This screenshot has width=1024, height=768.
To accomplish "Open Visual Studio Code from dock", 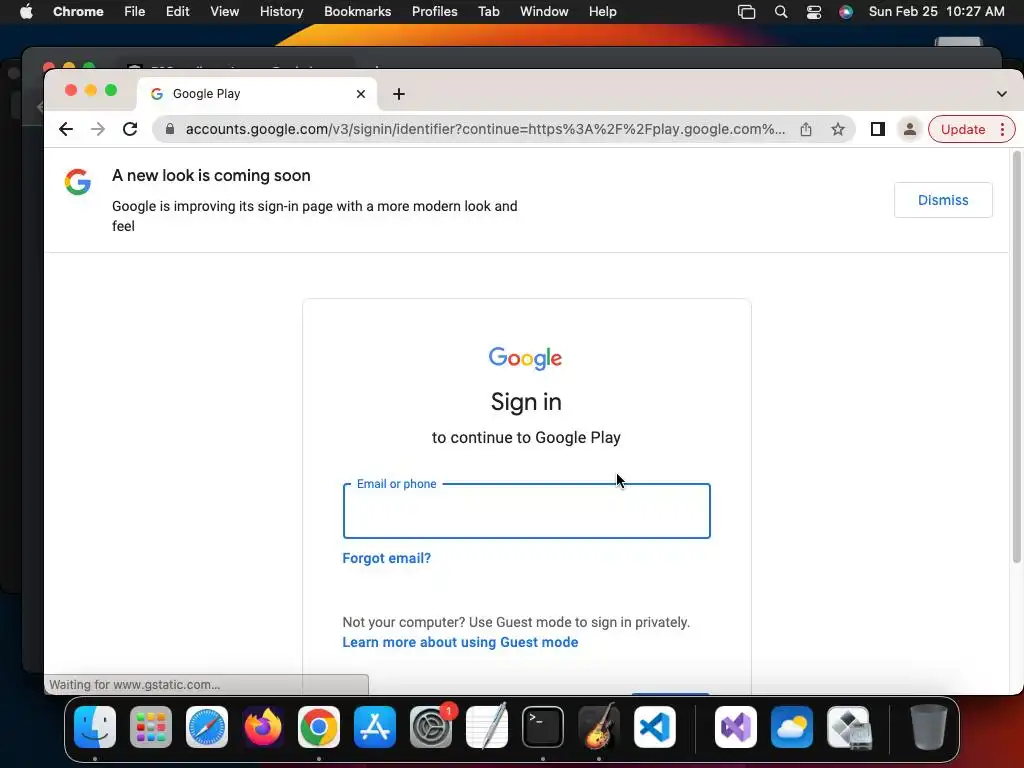I will [655, 727].
